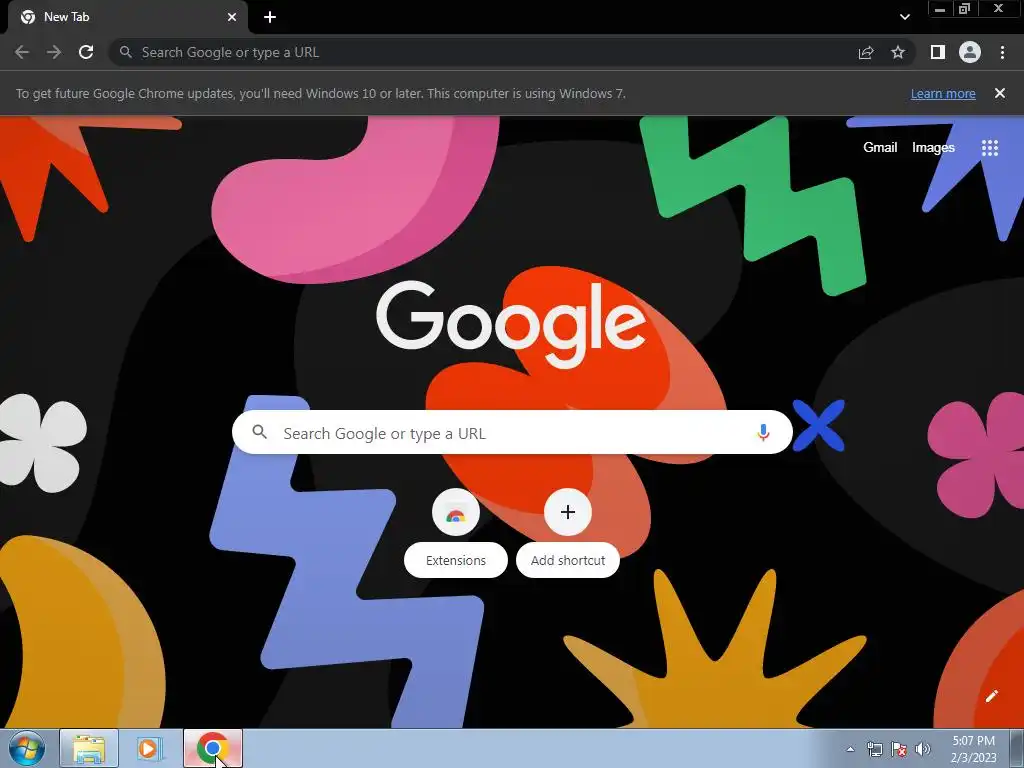
Task: Bookmark this tab with the star icon
Action: pyautogui.click(x=898, y=52)
